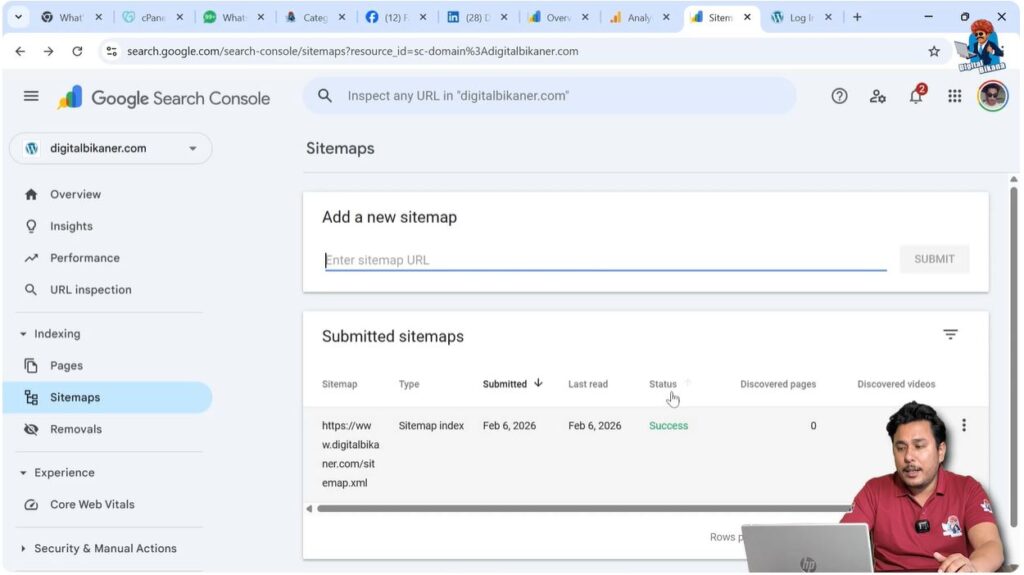Collapse the Experience section
The width and height of the screenshot is (1024, 575).
pyautogui.click(x=24, y=473)
